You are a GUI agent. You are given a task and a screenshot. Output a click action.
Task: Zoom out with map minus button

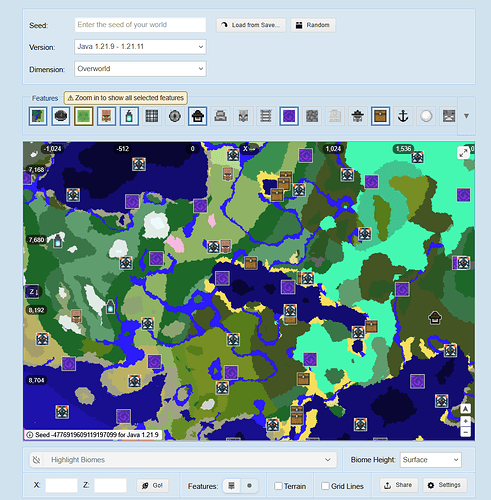coord(465,432)
